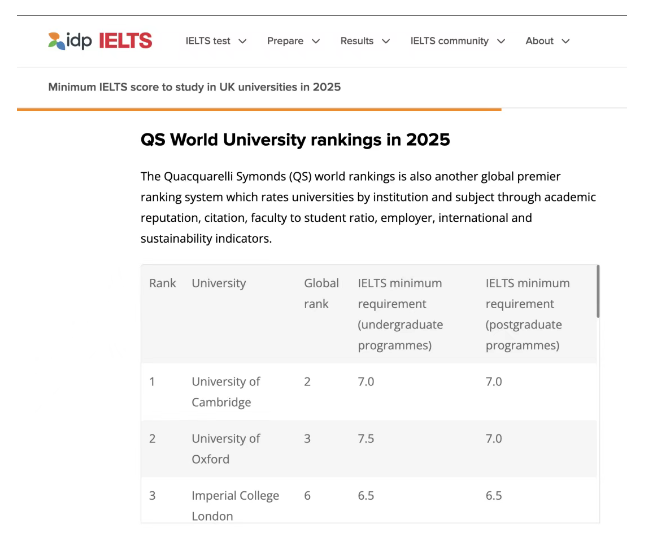Screen dimensions: 651x537
Task: Click the orange reading progress bar
Action: 259,109
